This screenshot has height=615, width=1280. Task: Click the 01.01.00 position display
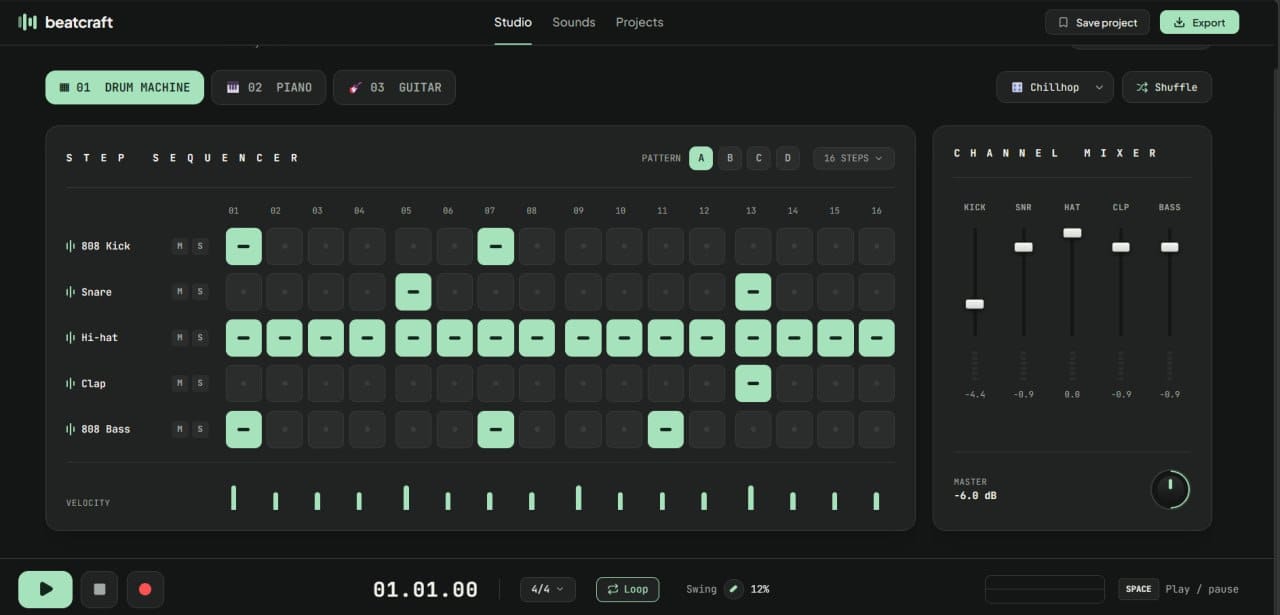click(425, 589)
